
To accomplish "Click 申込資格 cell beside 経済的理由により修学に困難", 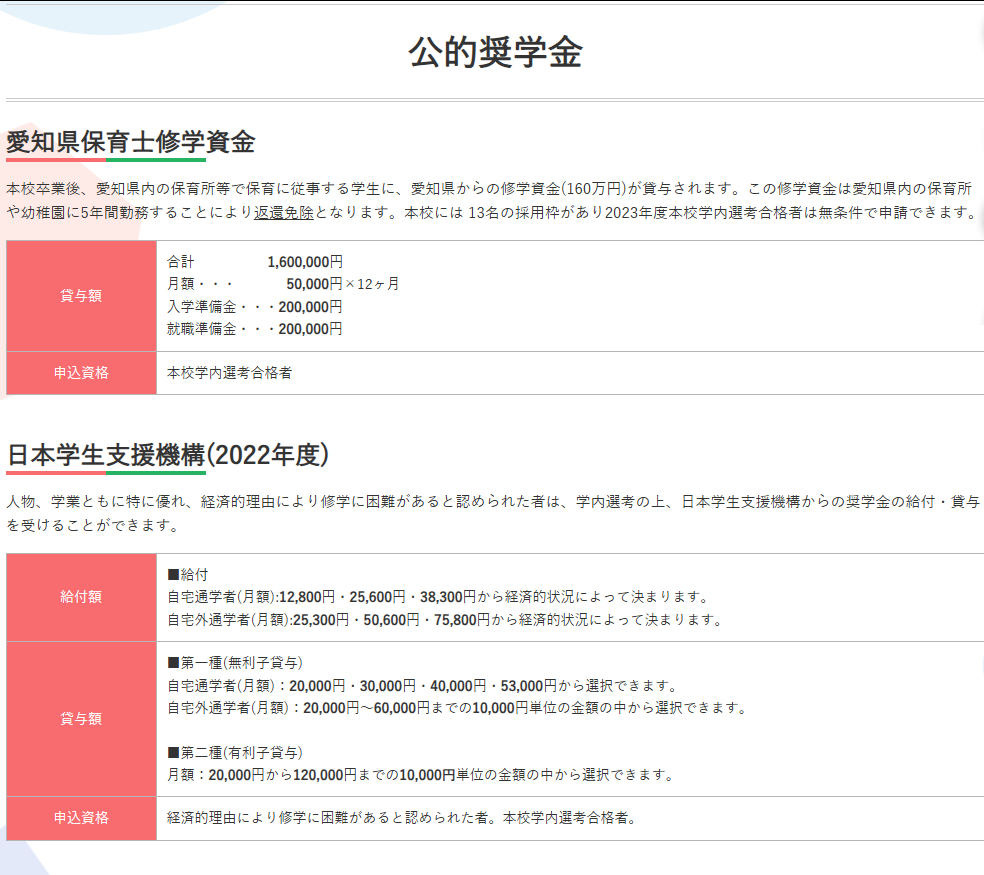I will click(x=81, y=818).
